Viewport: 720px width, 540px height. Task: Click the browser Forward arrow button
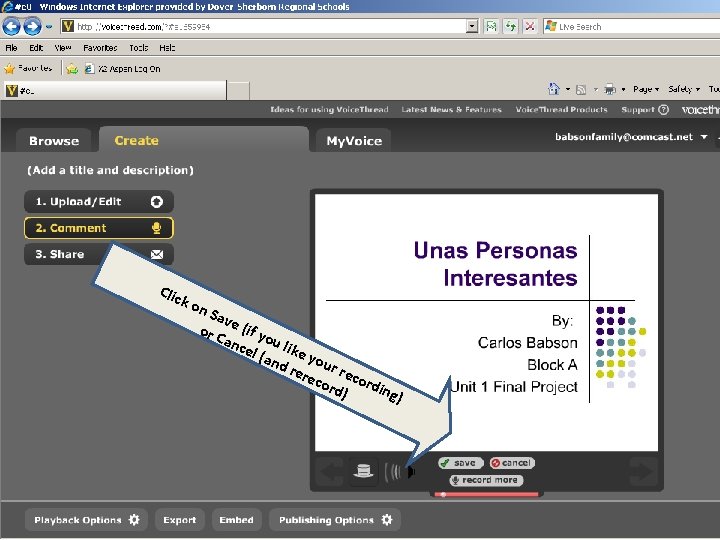click(x=32, y=26)
